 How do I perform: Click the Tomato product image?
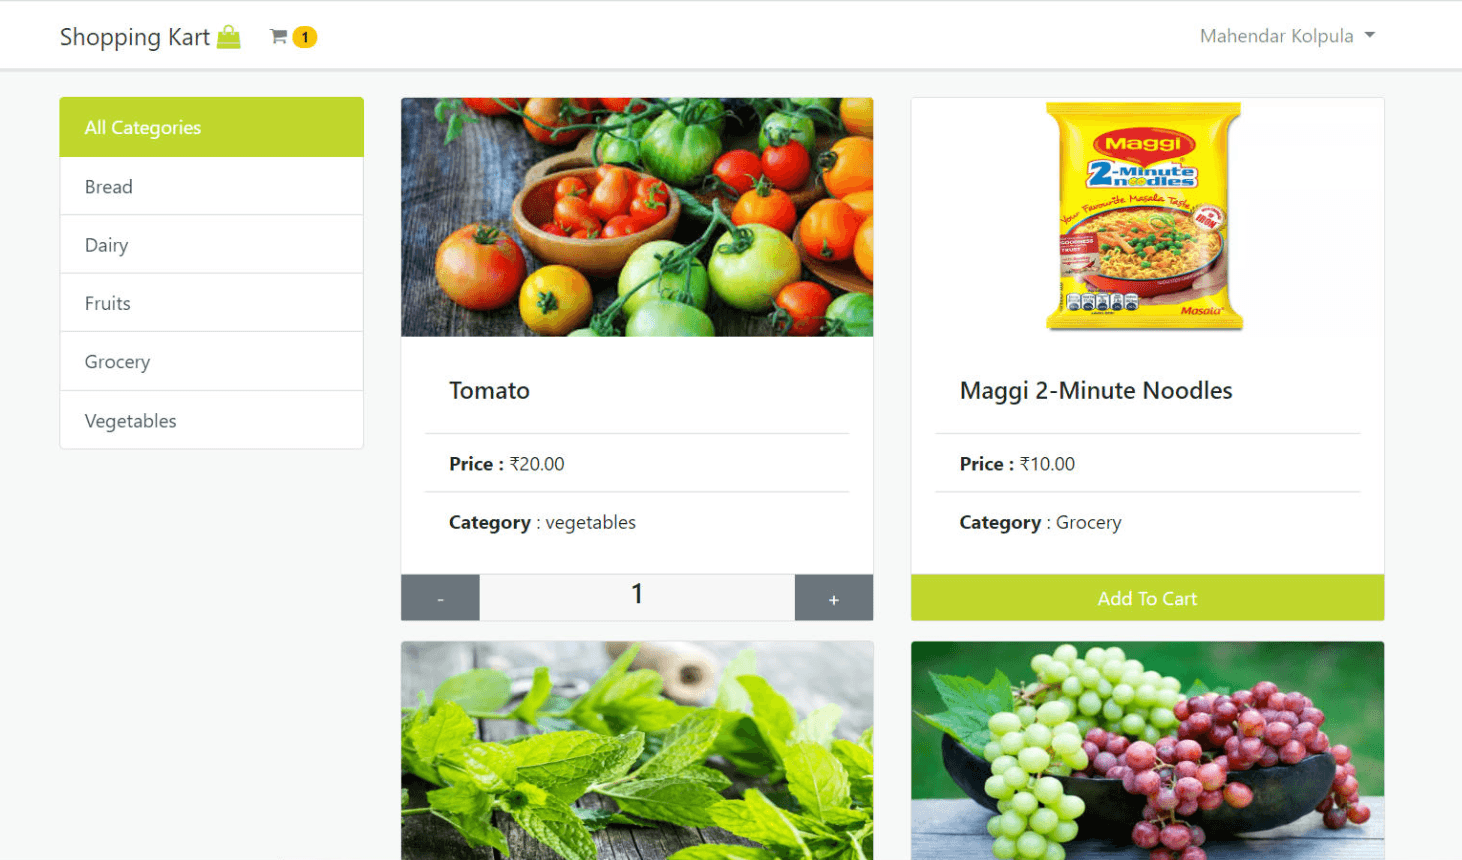click(x=637, y=217)
